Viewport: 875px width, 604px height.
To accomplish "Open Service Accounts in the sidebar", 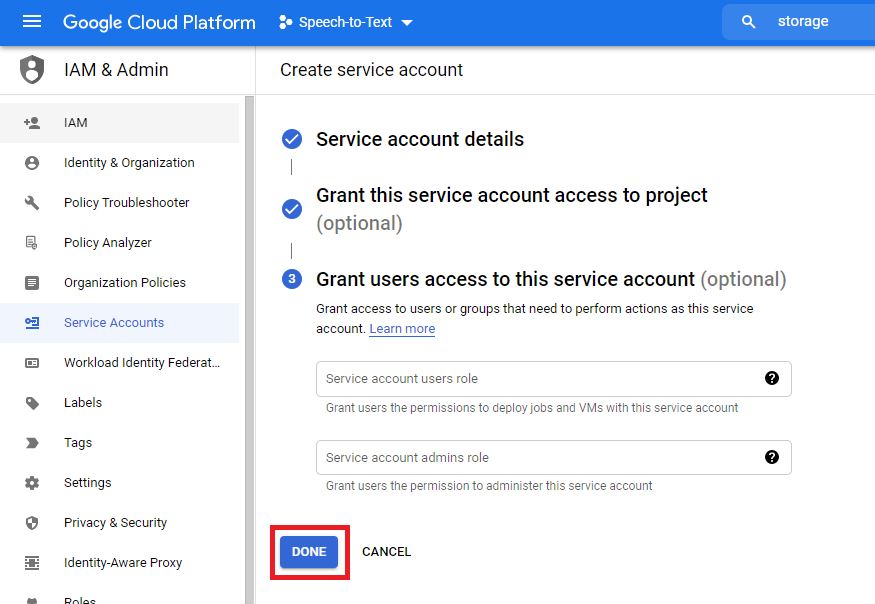I will pyautogui.click(x=113, y=323).
